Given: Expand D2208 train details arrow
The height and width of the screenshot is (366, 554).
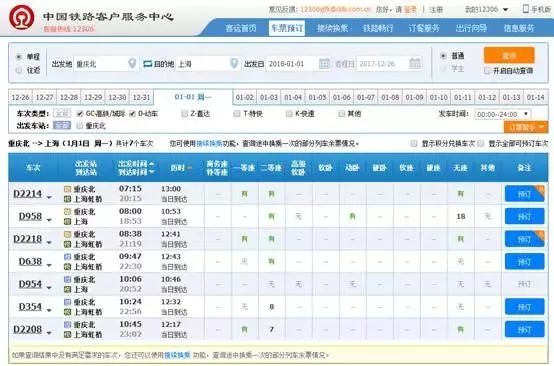Looking at the screenshot, I should tap(49, 333).
